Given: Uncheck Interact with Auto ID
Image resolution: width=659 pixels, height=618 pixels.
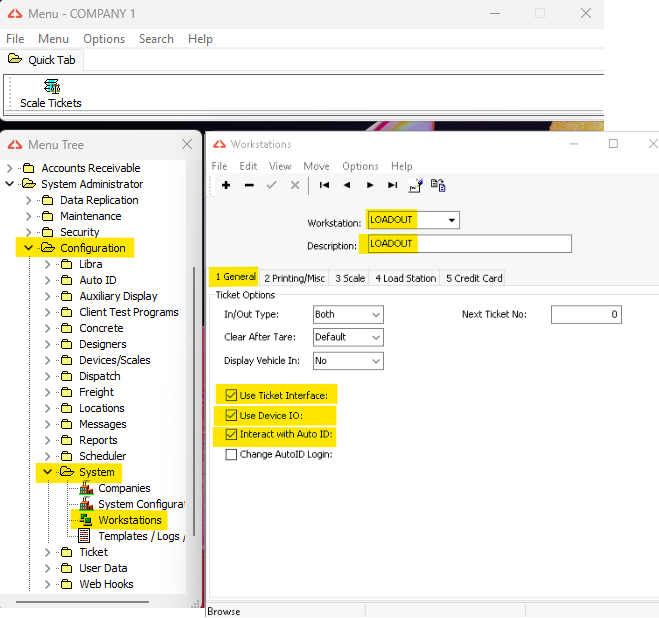Looking at the screenshot, I should tap(231, 434).
